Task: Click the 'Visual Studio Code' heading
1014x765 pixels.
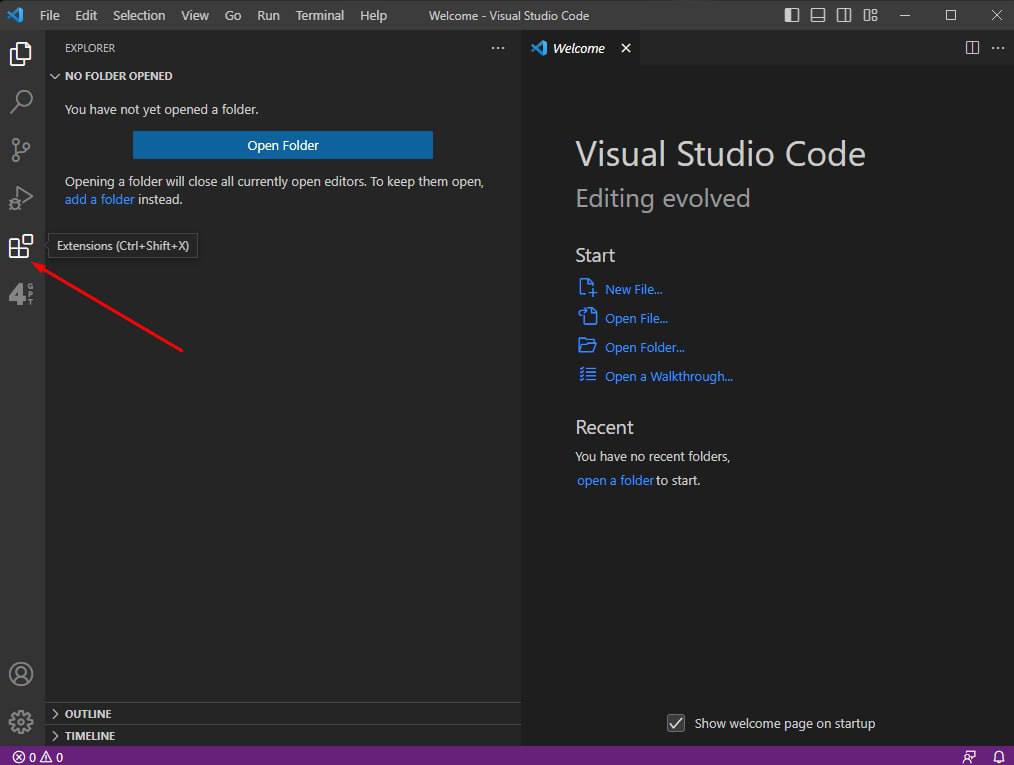Action: click(x=720, y=154)
